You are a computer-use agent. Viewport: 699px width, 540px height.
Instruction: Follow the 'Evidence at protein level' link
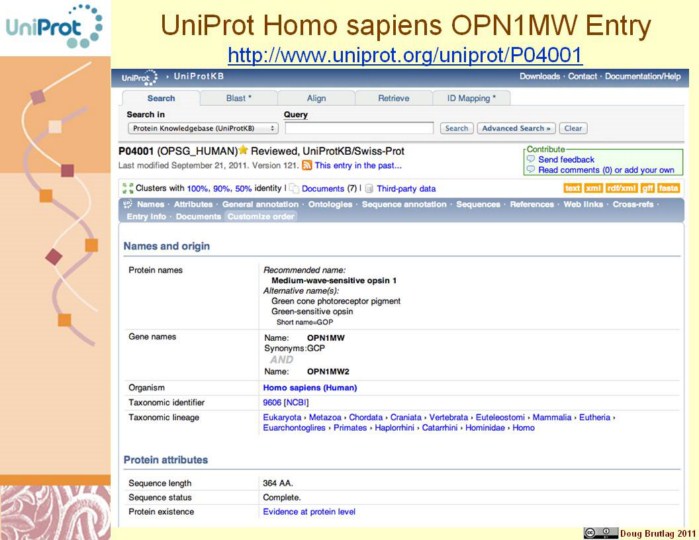(308, 511)
